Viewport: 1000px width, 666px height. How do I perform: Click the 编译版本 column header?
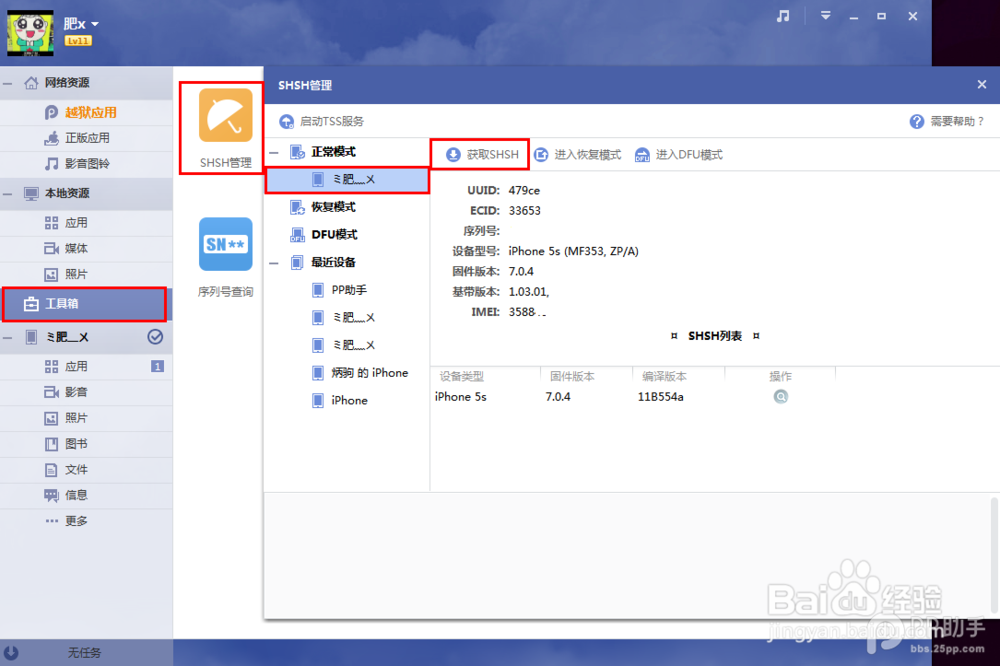pyautogui.click(x=664, y=376)
